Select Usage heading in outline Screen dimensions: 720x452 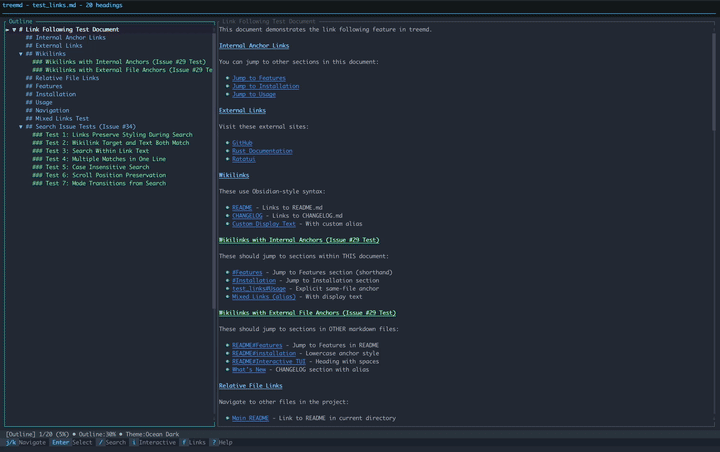click(39, 102)
